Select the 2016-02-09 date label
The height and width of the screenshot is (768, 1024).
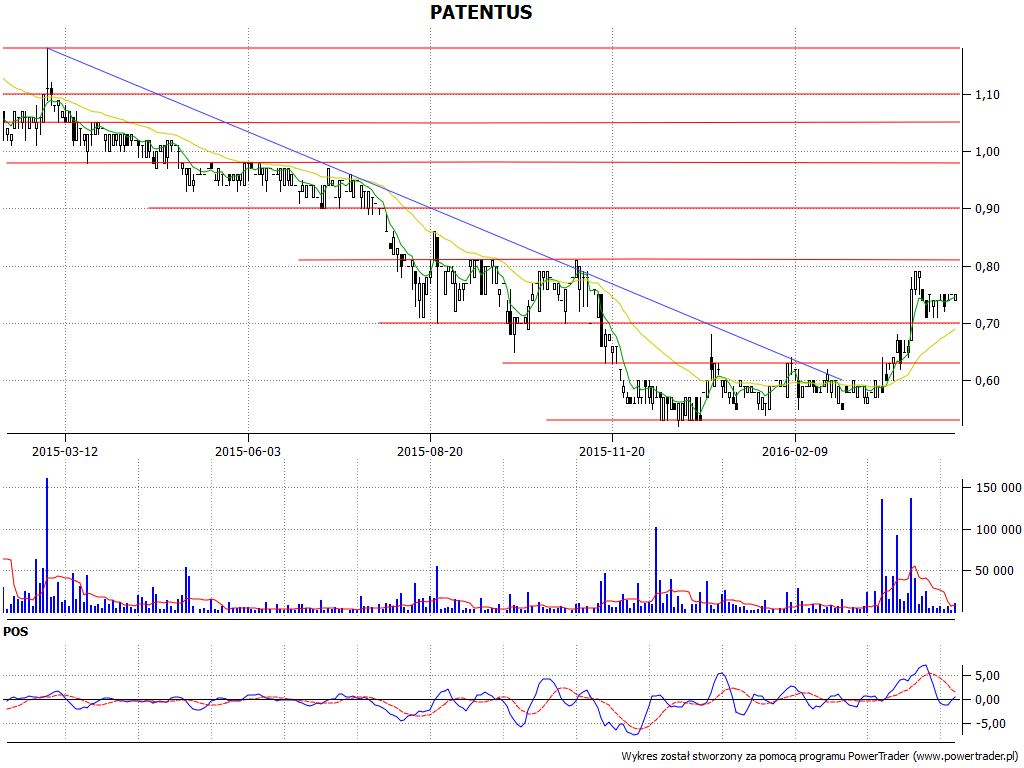pyautogui.click(x=795, y=451)
